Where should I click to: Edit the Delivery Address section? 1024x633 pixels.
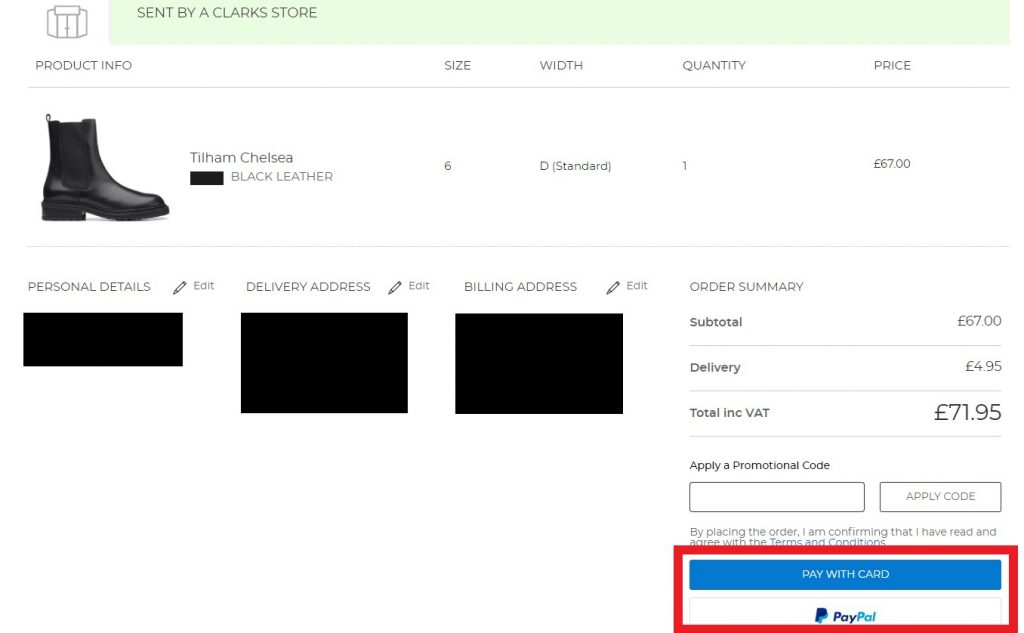419,285
